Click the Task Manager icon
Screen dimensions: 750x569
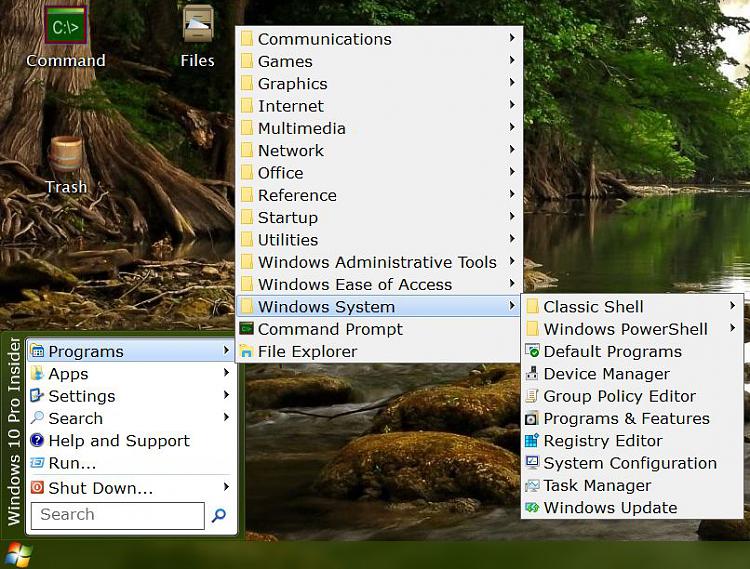click(532, 485)
